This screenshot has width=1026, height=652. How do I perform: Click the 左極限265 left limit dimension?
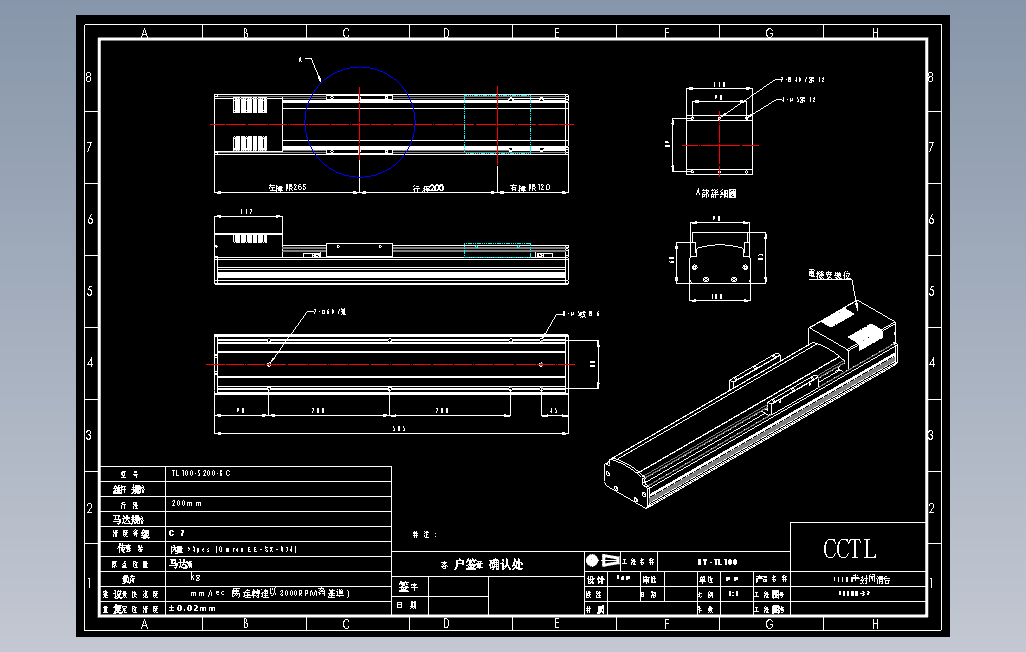click(x=287, y=187)
